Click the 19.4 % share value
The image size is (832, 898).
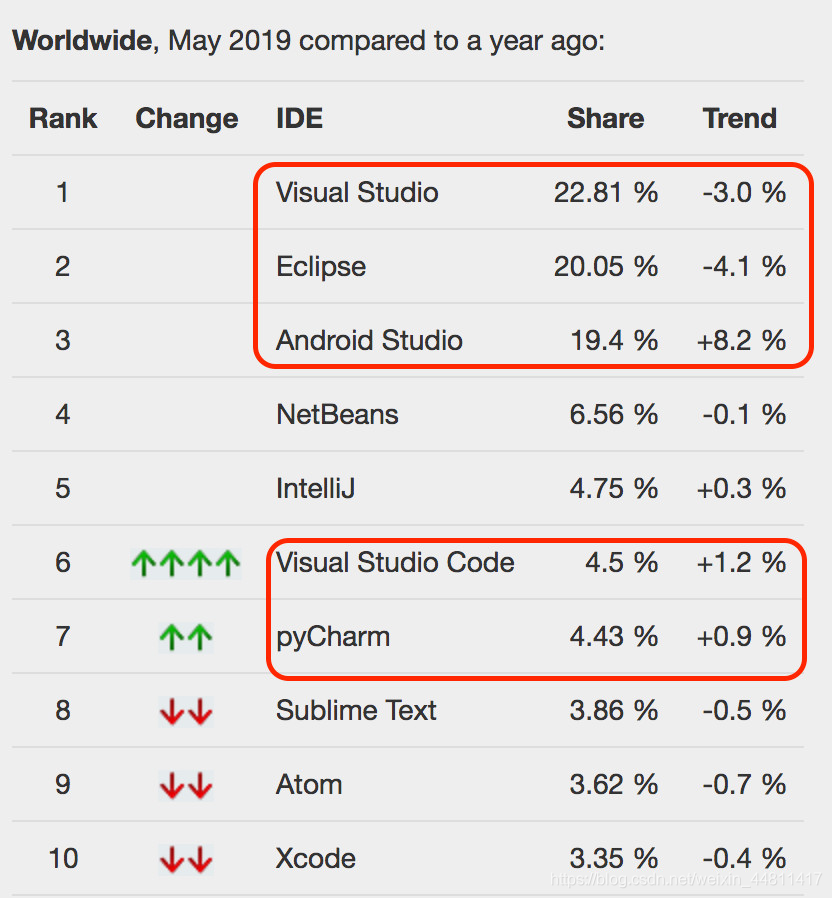click(x=614, y=340)
